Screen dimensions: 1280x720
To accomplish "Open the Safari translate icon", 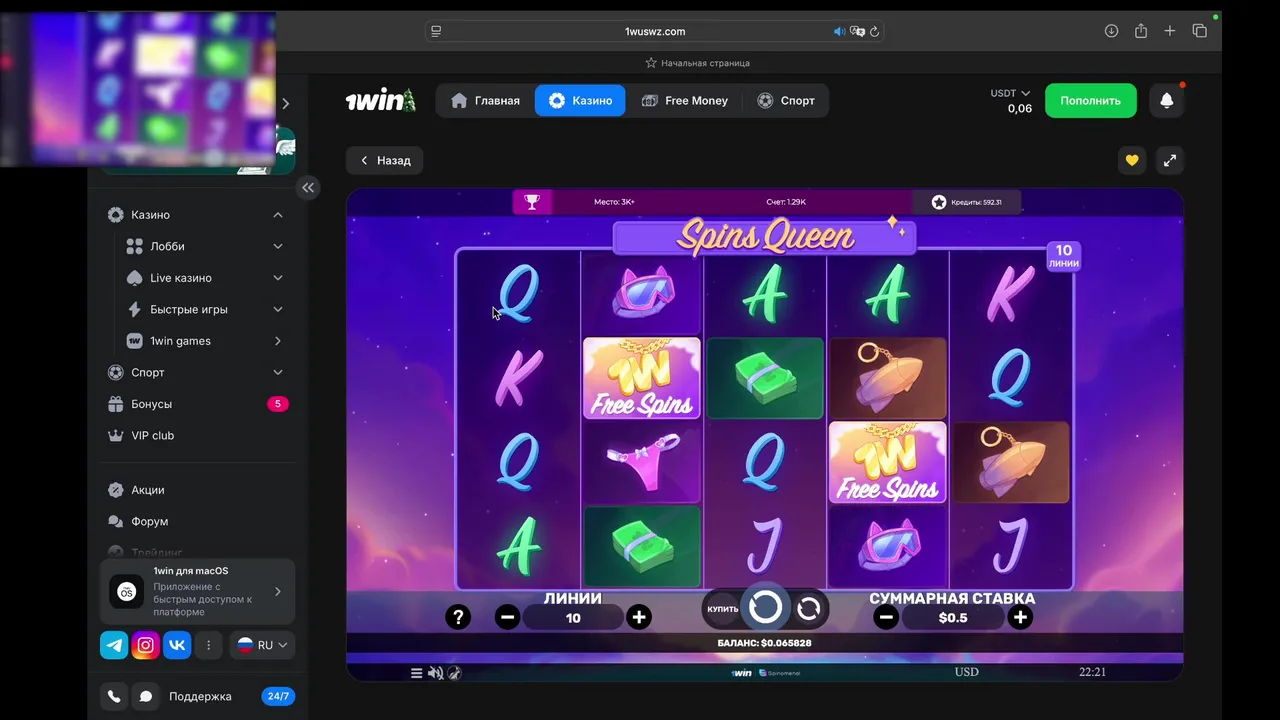I will [857, 31].
